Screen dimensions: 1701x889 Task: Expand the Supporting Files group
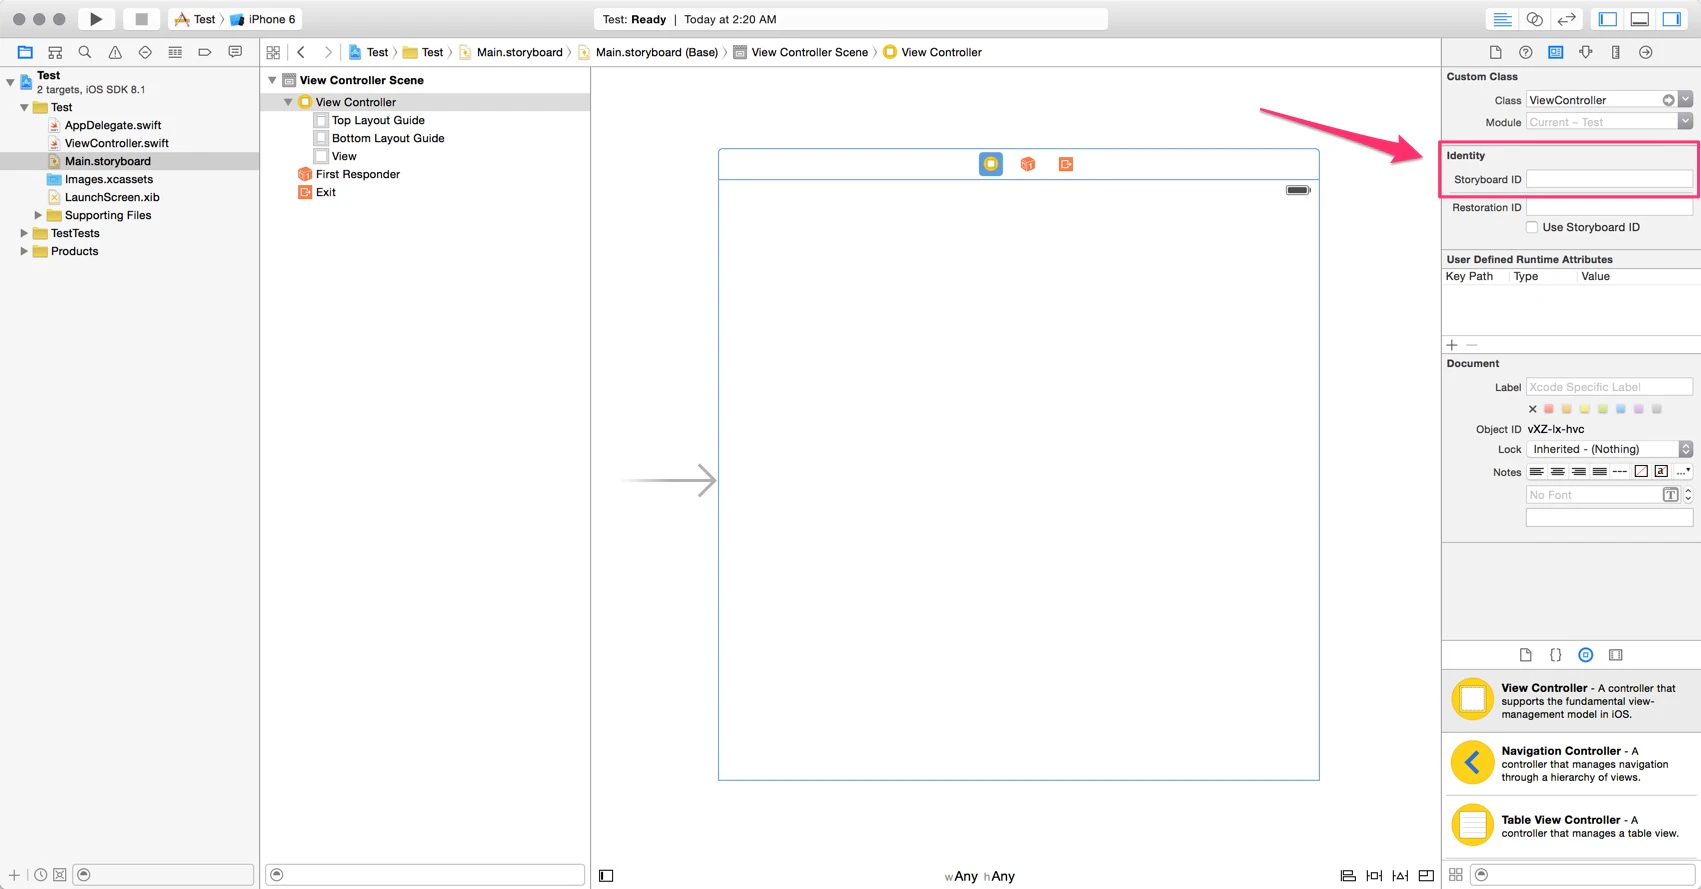pyautogui.click(x=38, y=215)
